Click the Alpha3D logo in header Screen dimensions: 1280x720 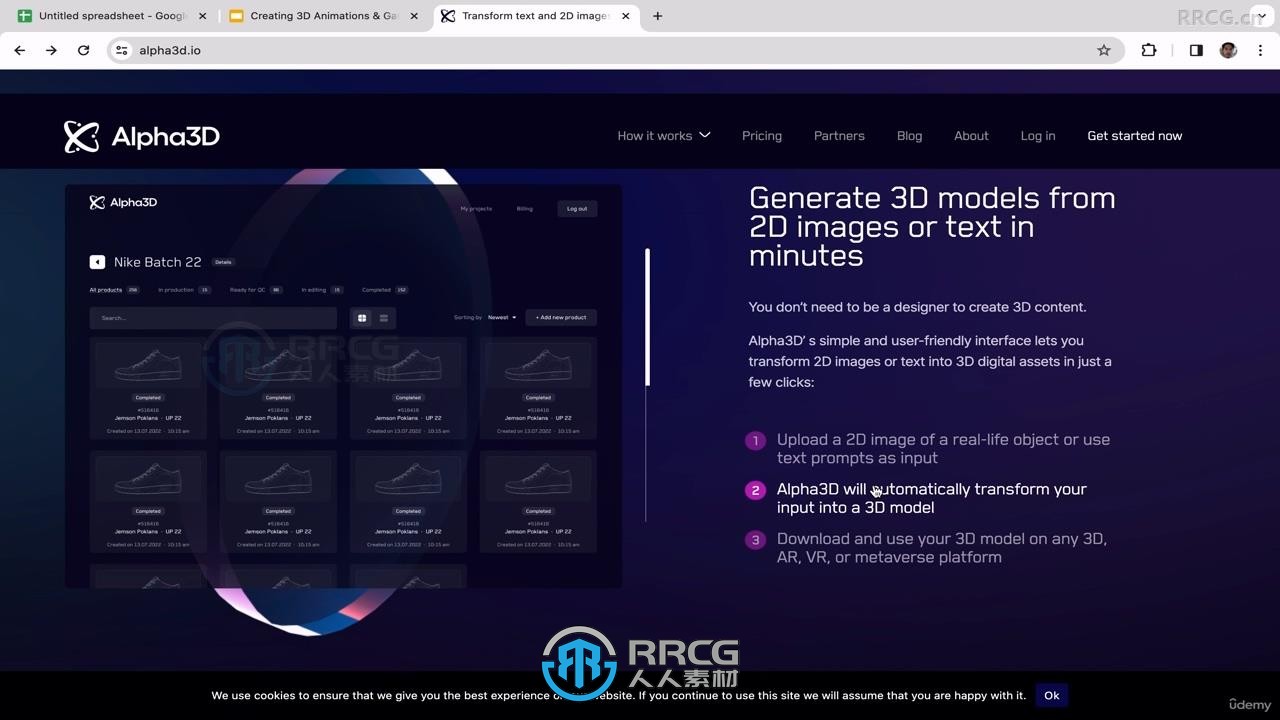click(141, 136)
